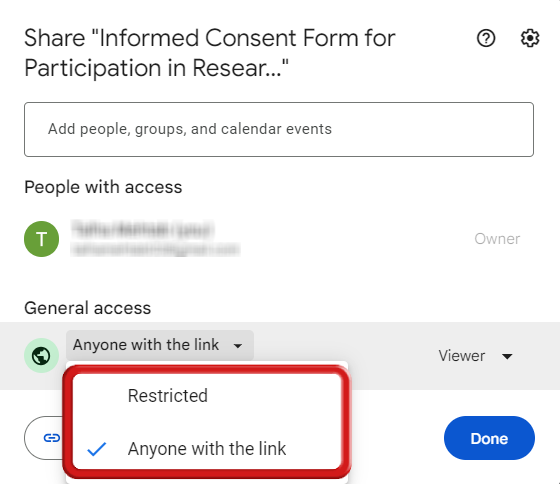This screenshot has width=560, height=484.
Task: Focus the Add people, groups, calendar events field
Action: [x=279, y=129]
